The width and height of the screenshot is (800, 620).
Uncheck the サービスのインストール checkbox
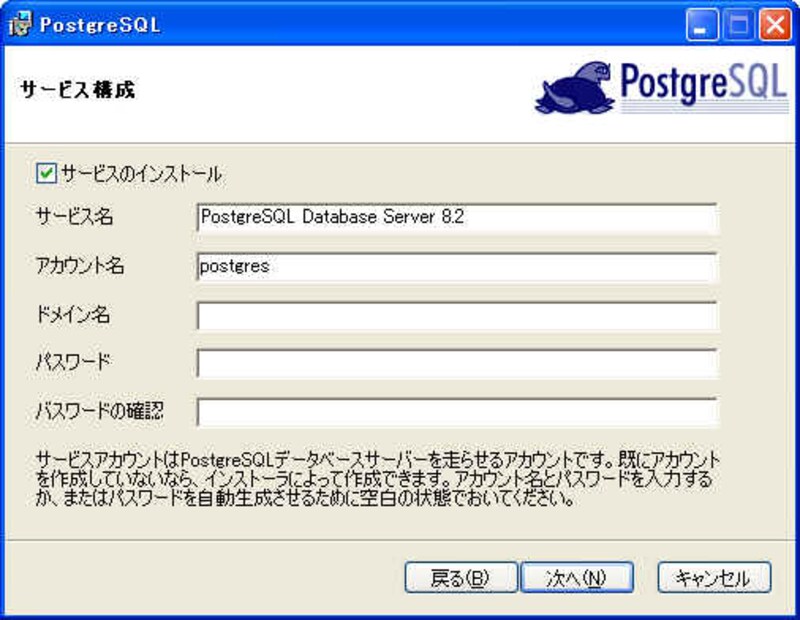pyautogui.click(x=46, y=173)
